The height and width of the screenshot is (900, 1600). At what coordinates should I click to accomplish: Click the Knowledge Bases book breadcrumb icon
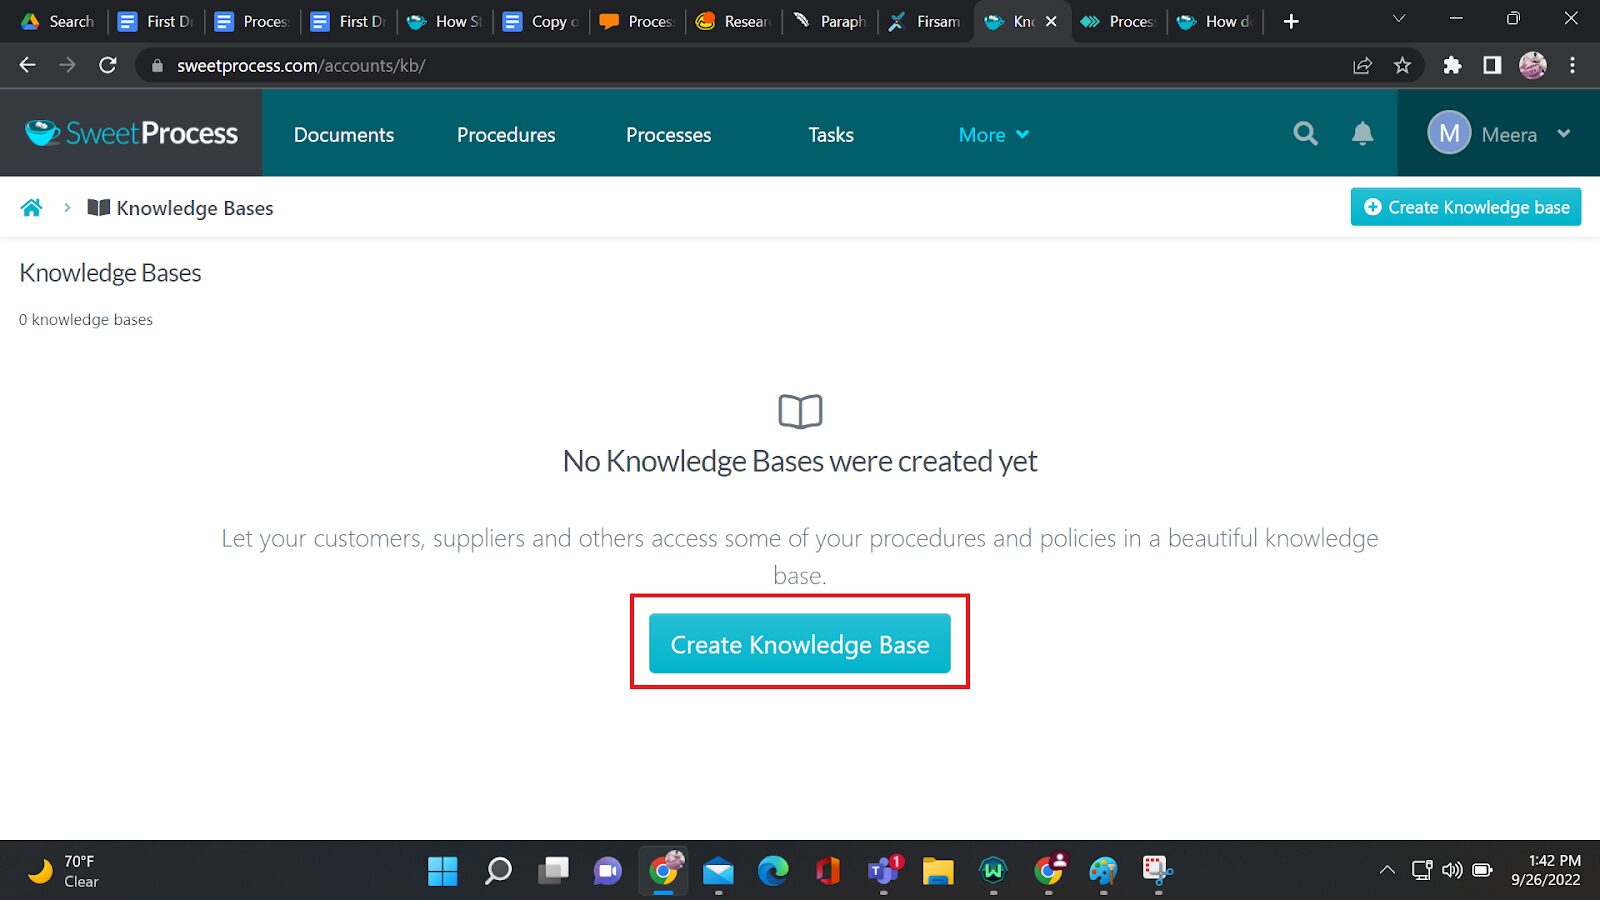pyautogui.click(x=98, y=208)
